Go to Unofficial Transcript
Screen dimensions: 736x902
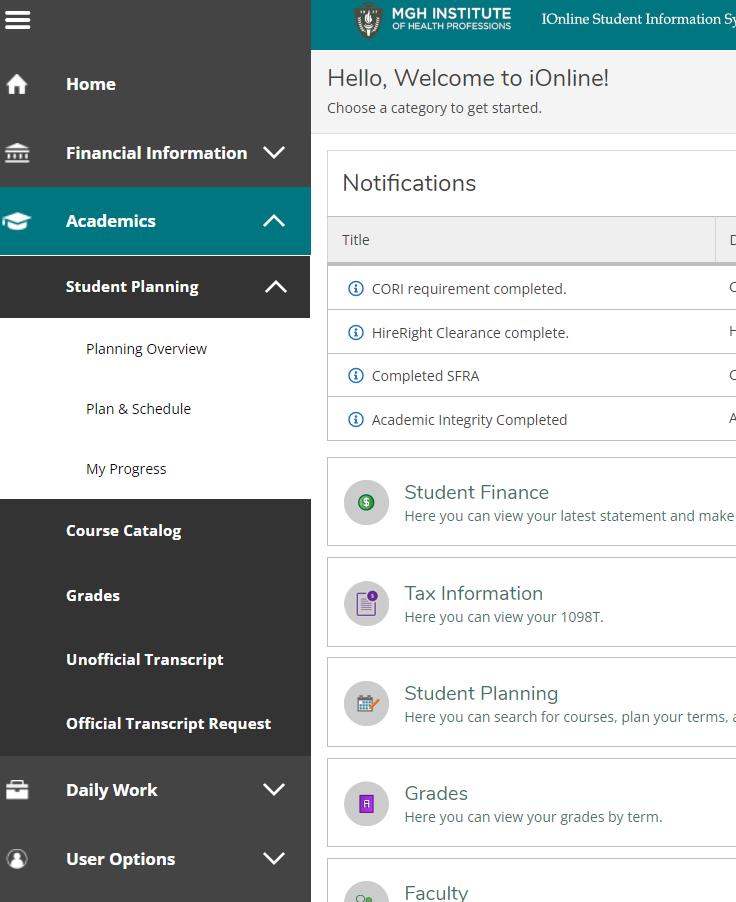tap(144, 660)
